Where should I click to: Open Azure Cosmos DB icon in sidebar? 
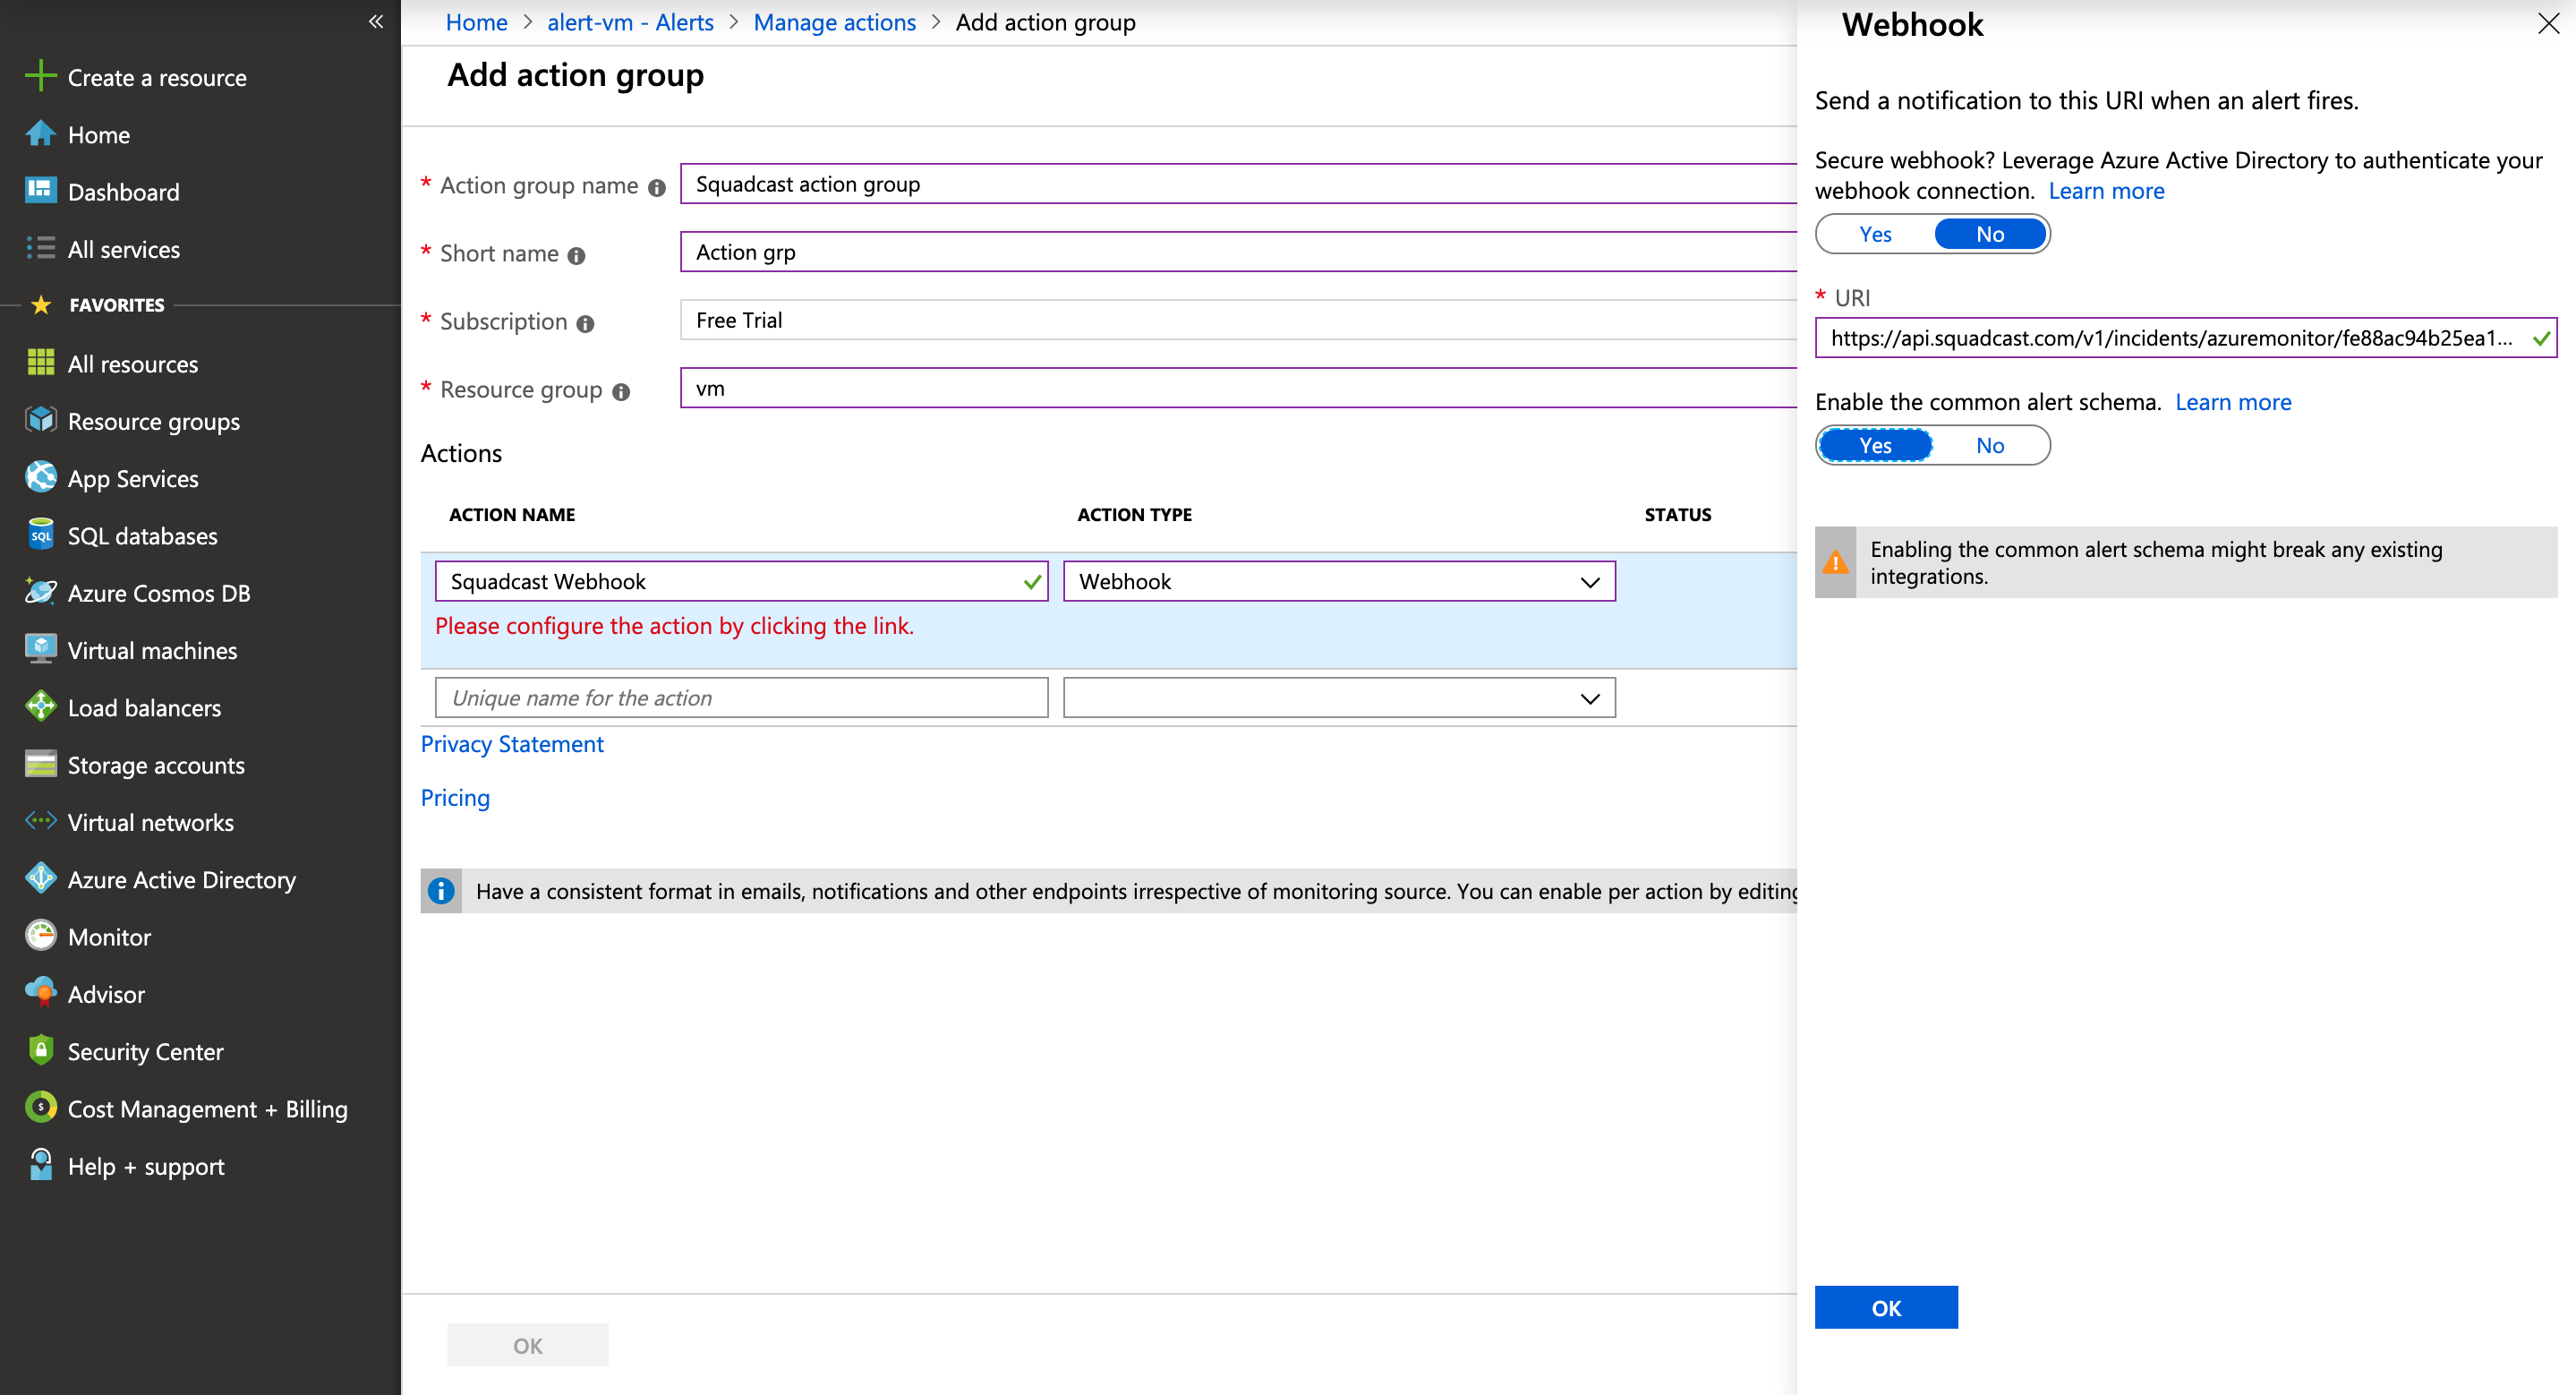pyautogui.click(x=40, y=593)
